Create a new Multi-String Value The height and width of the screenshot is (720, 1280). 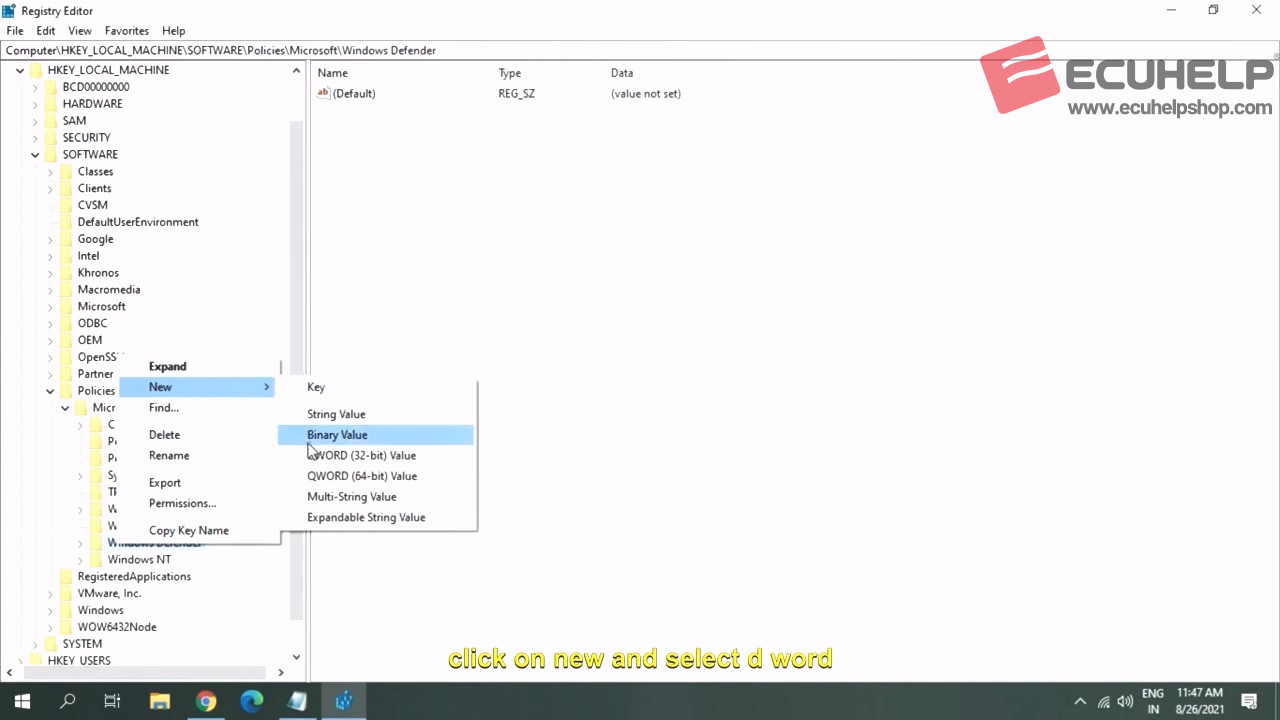(x=376, y=497)
